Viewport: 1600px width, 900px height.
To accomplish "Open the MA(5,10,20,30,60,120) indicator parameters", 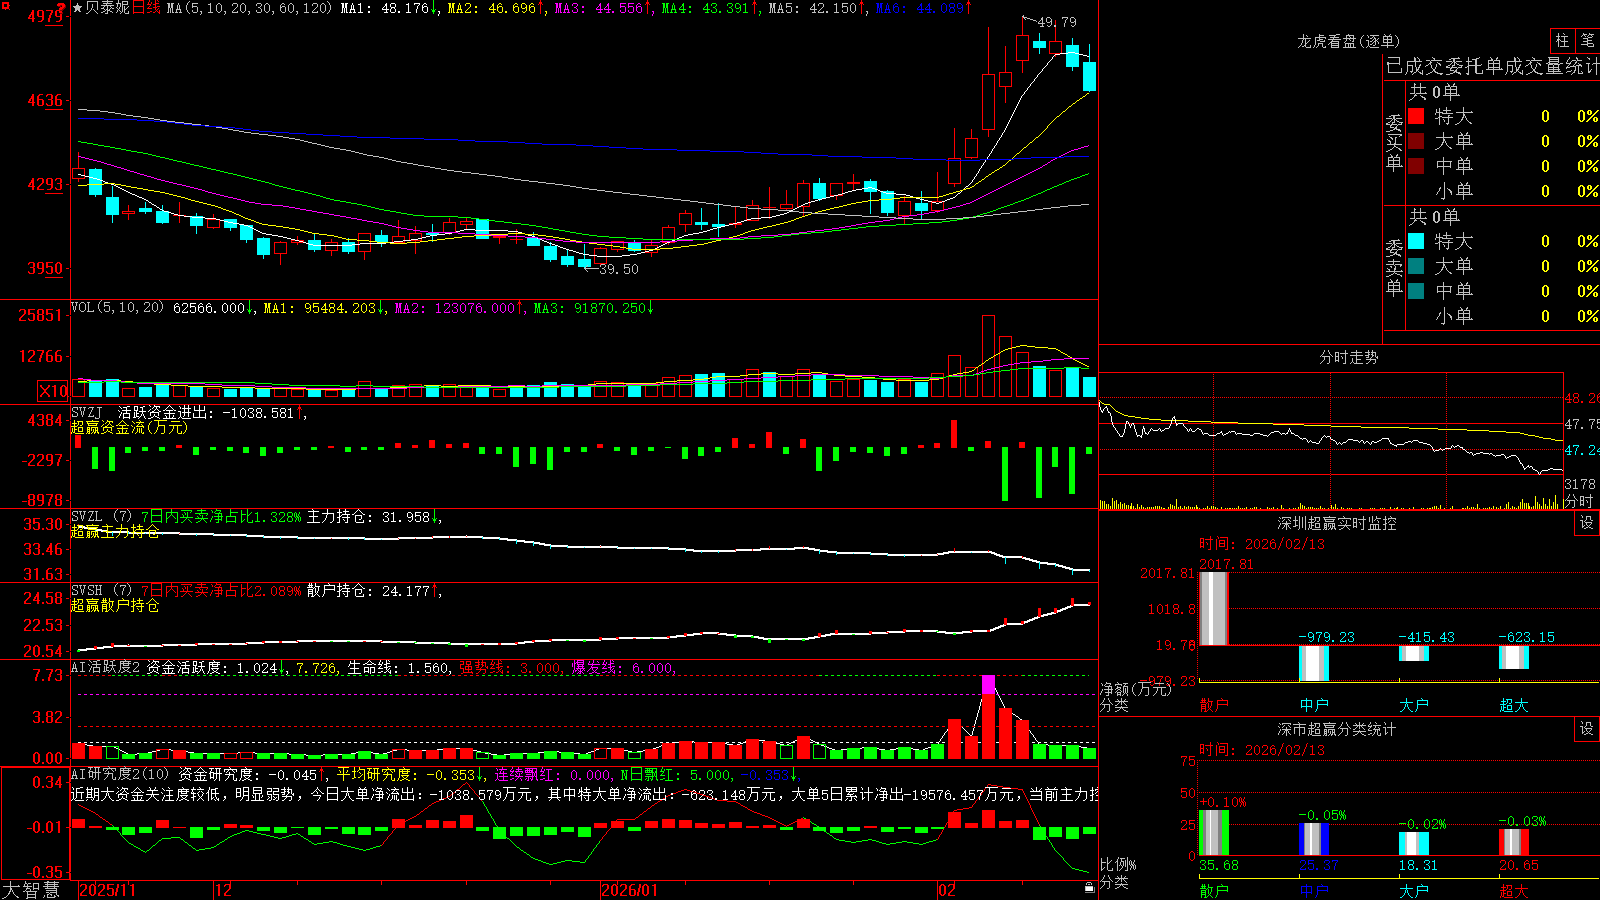I will 249,8.
